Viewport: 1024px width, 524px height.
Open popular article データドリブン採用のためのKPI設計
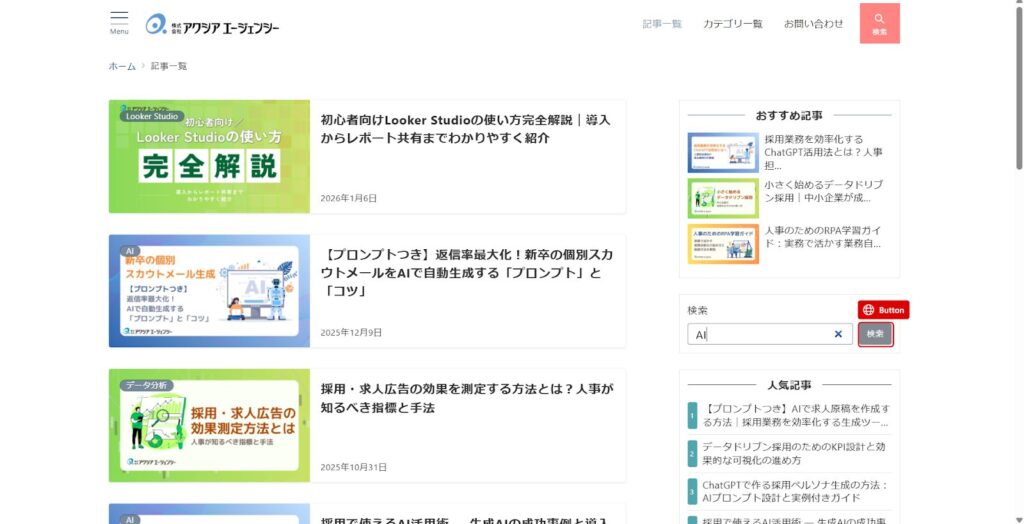[793, 453]
